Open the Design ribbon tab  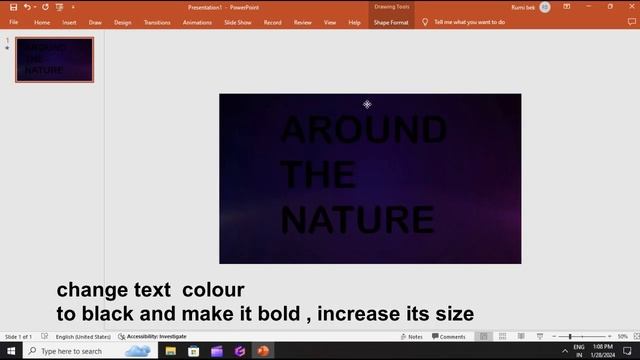pos(122,22)
